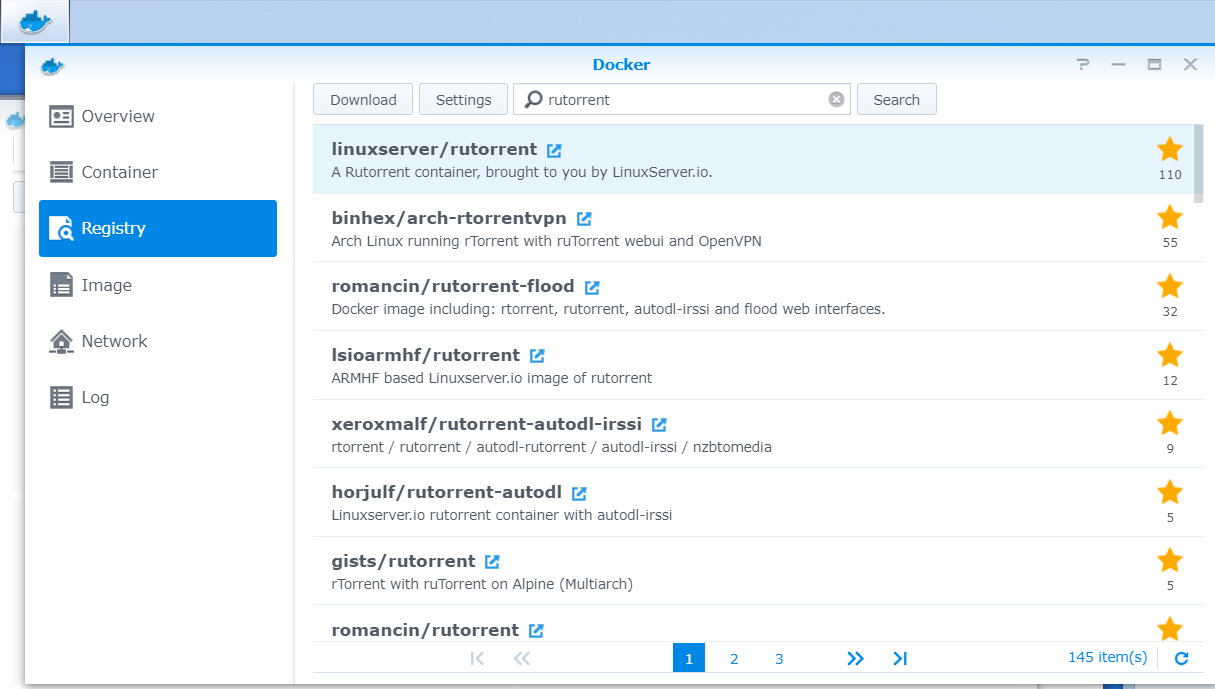Refresh the registry results list
1215x689 pixels.
[1181, 657]
